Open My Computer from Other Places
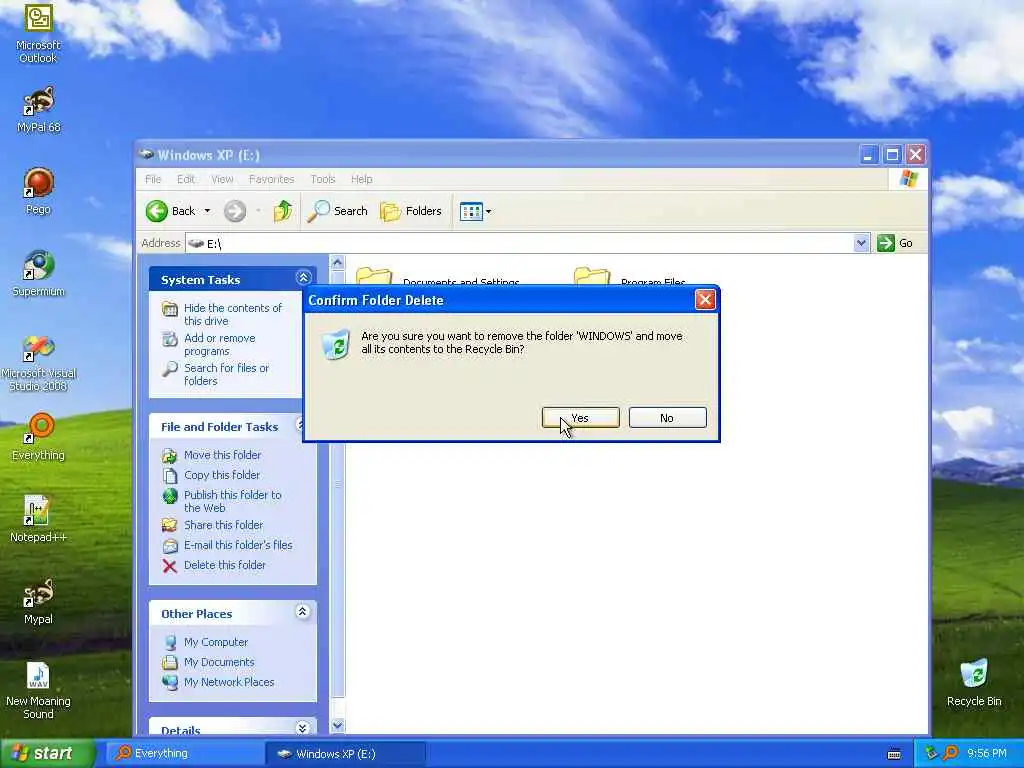 (216, 642)
